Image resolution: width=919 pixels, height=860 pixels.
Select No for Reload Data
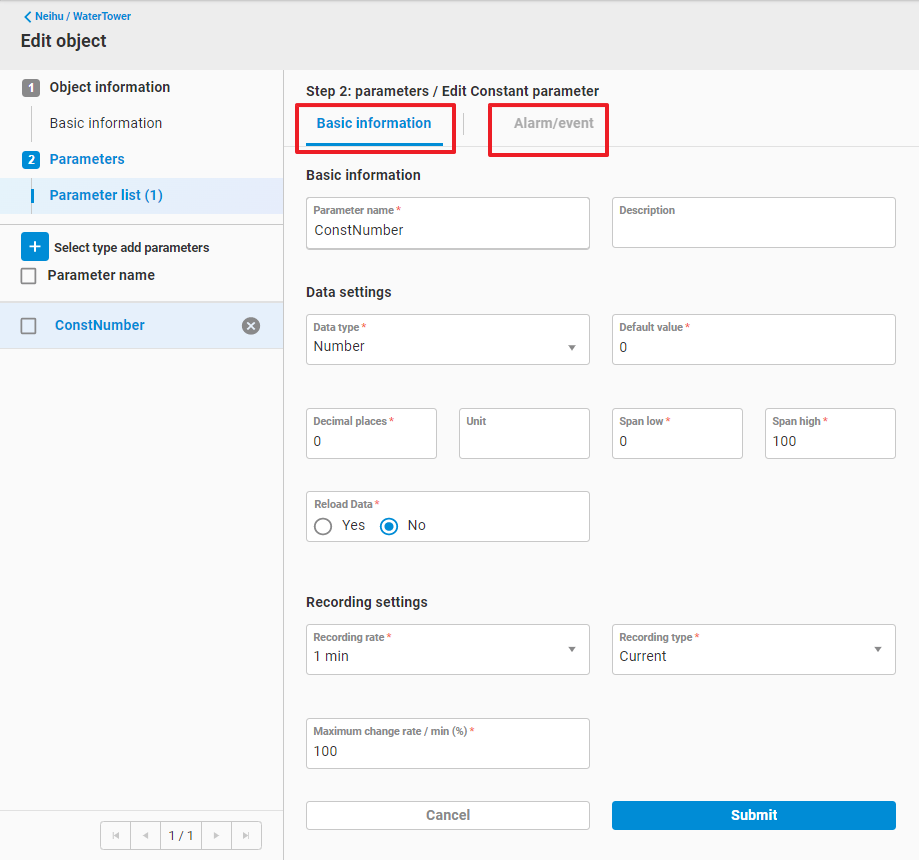pos(390,526)
